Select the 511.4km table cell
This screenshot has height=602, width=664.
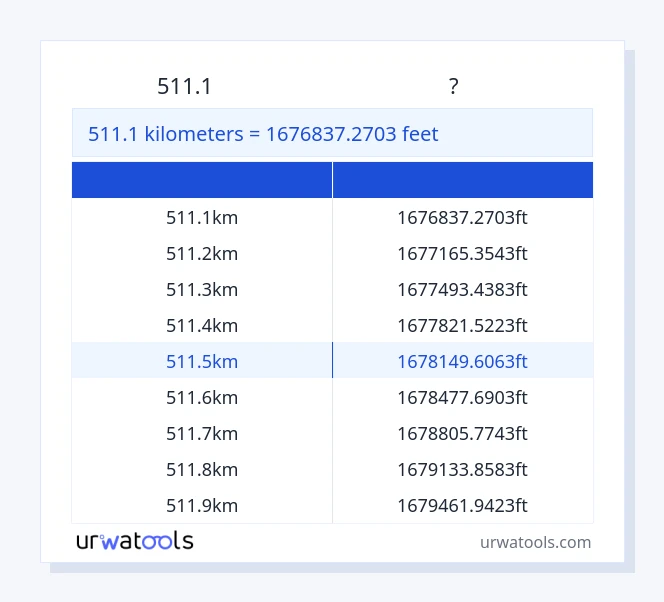click(202, 325)
